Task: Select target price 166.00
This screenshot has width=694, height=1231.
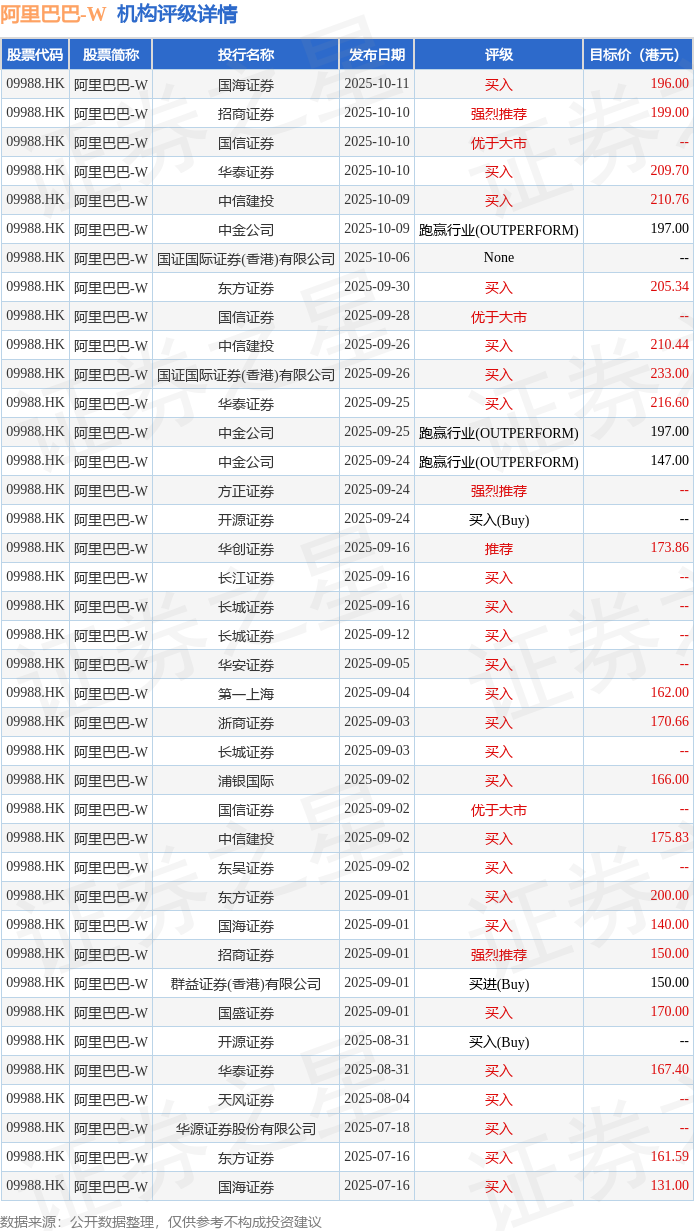Action: [669, 780]
